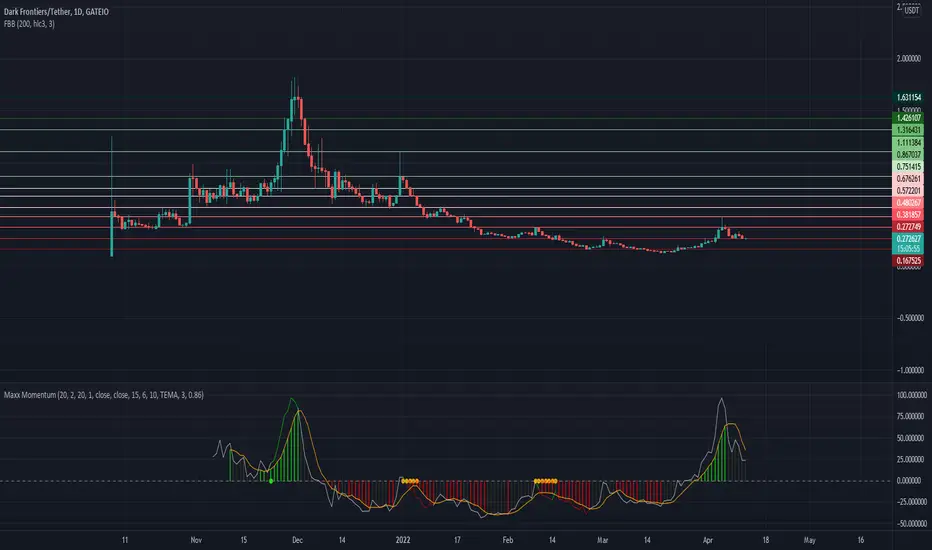Click the 1.631154 price label

point(909,97)
